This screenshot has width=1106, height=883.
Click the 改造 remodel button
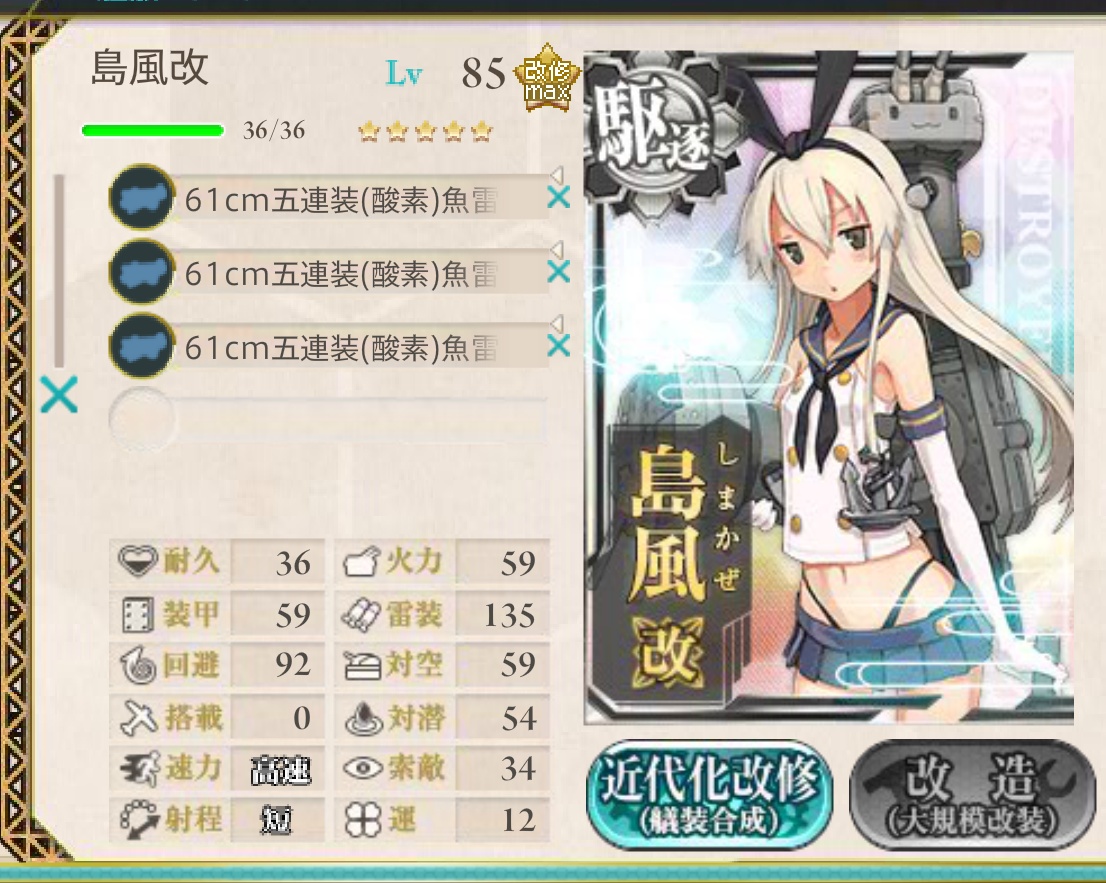coord(974,794)
